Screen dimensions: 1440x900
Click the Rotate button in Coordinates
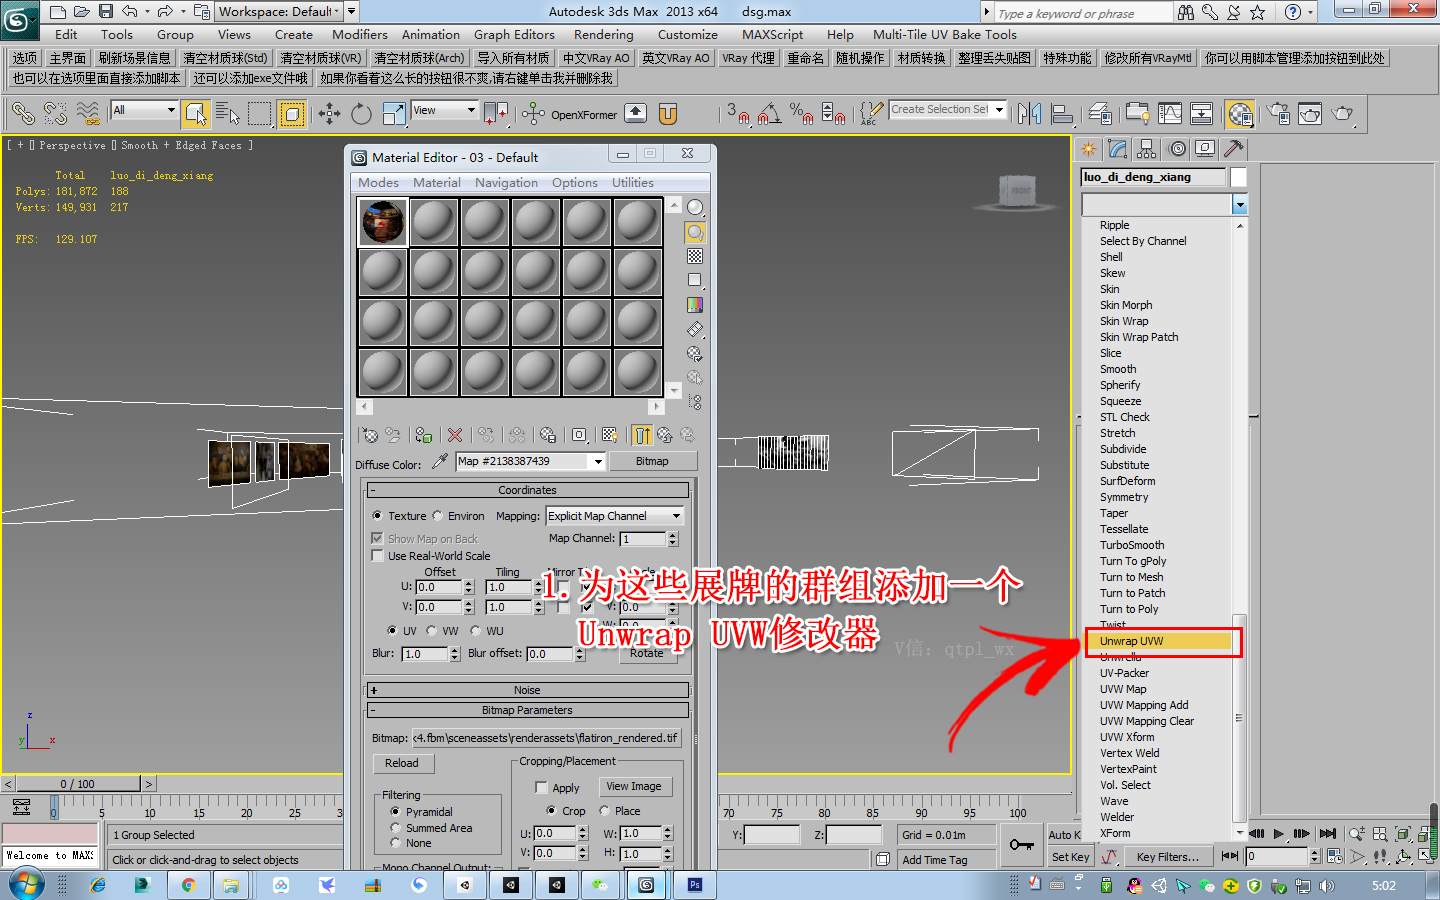(x=646, y=653)
